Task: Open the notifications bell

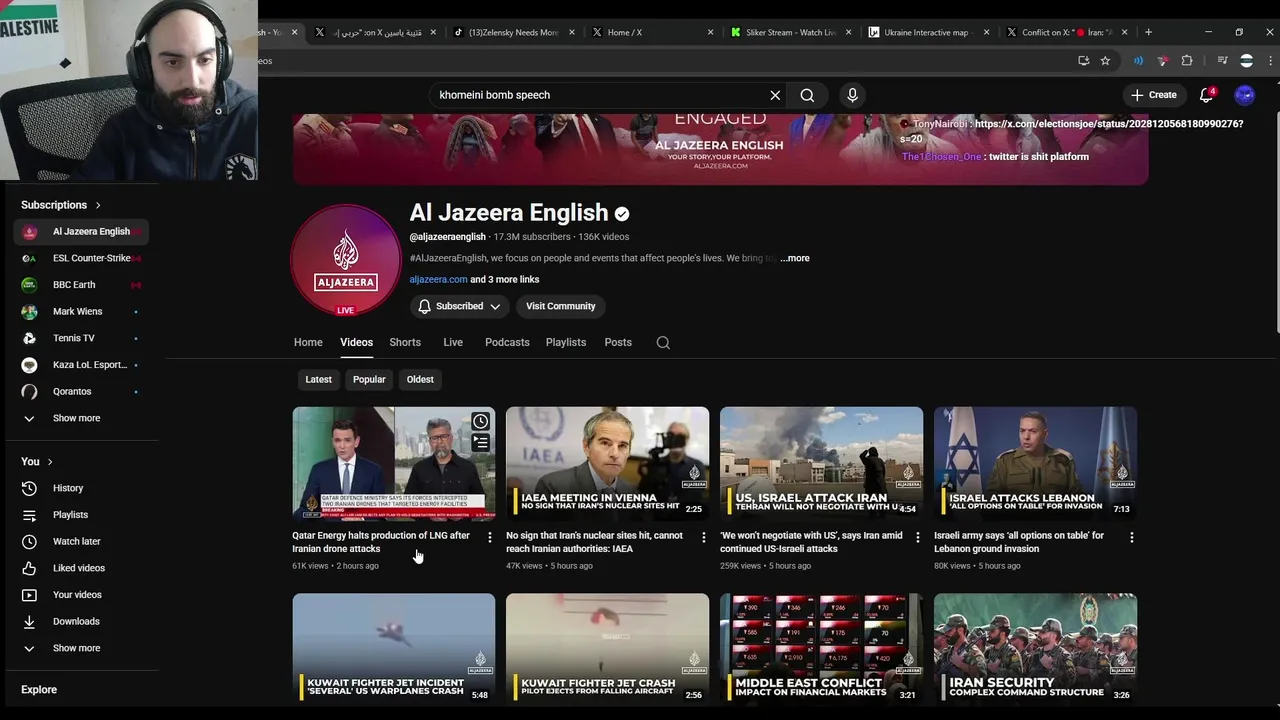Action: 1206,95
